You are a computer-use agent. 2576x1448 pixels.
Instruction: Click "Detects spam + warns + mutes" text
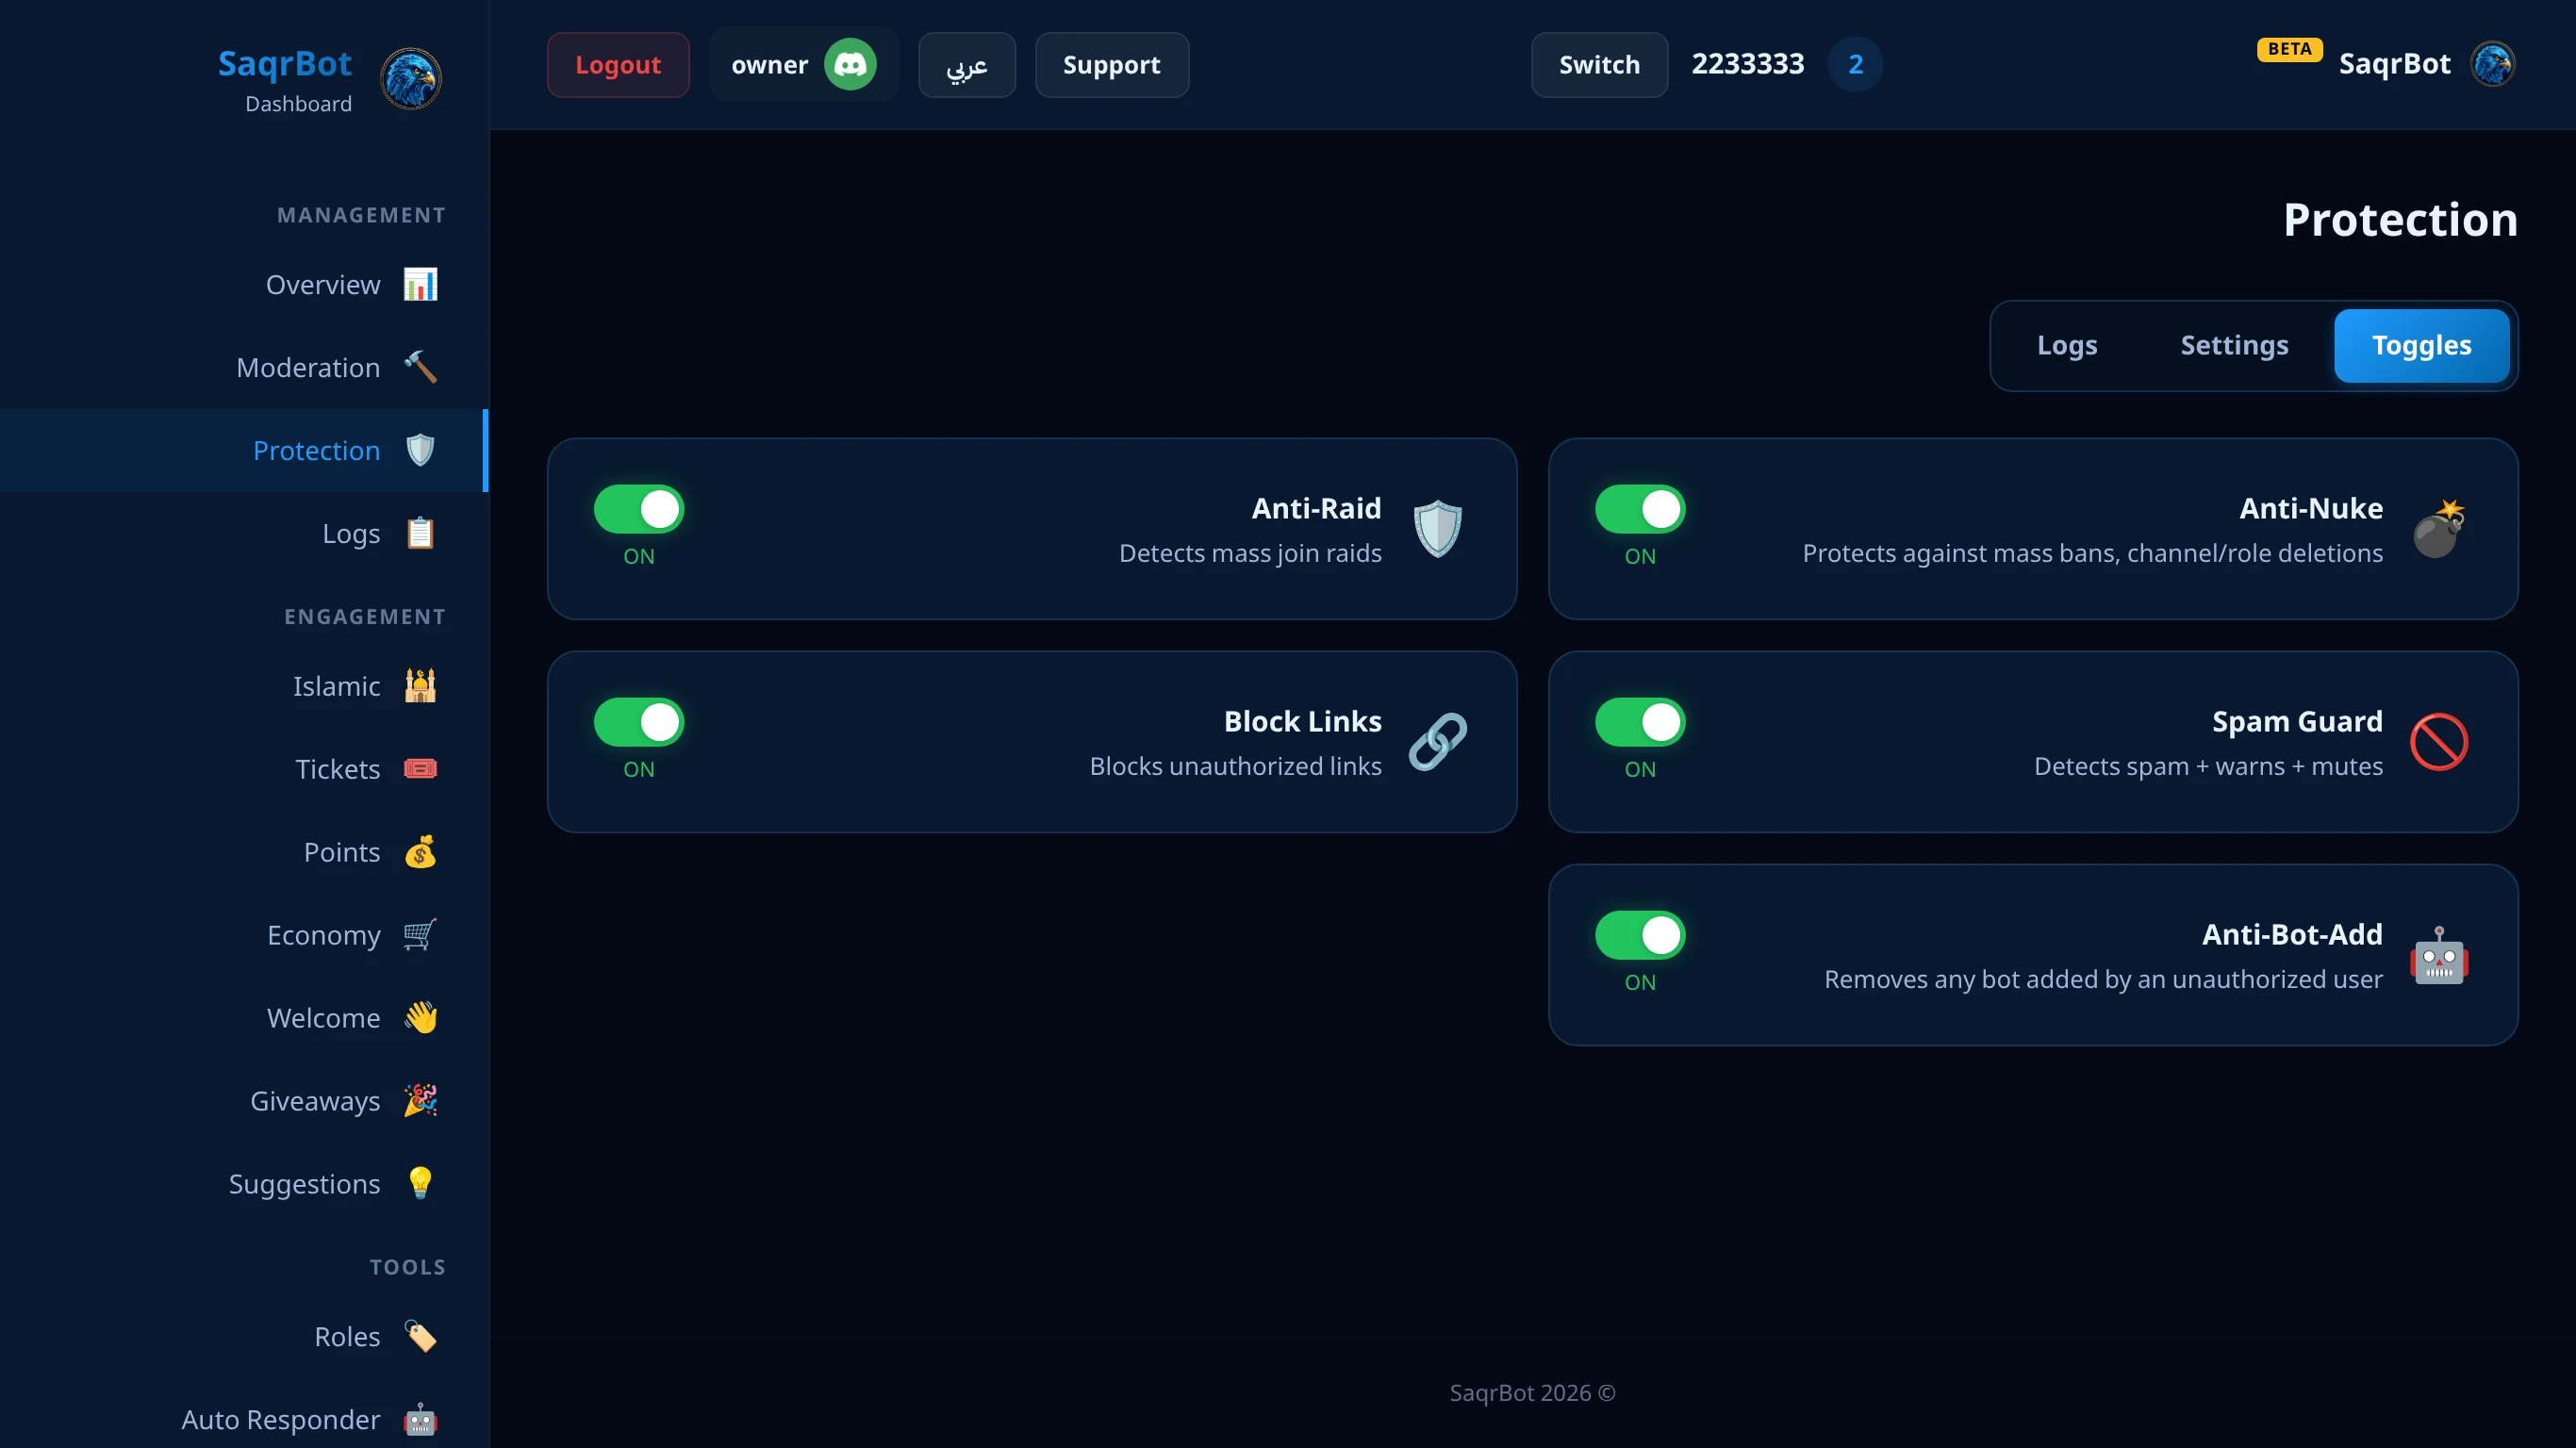pyautogui.click(x=2208, y=766)
